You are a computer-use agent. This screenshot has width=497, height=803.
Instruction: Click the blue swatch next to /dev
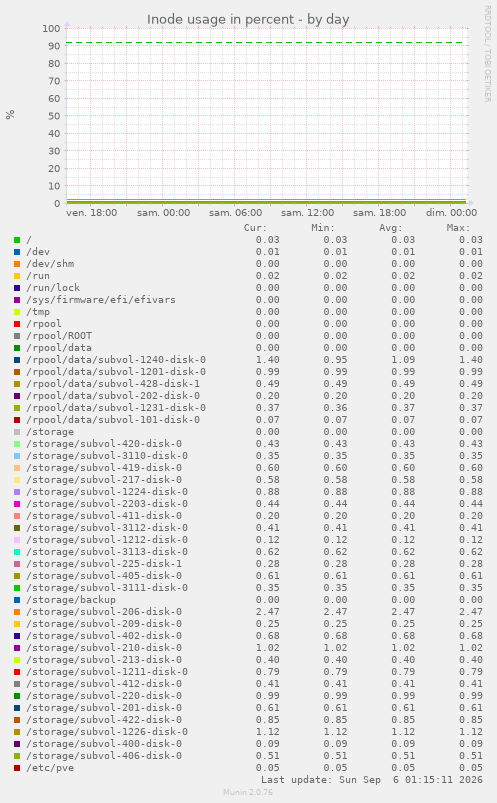point(17,252)
